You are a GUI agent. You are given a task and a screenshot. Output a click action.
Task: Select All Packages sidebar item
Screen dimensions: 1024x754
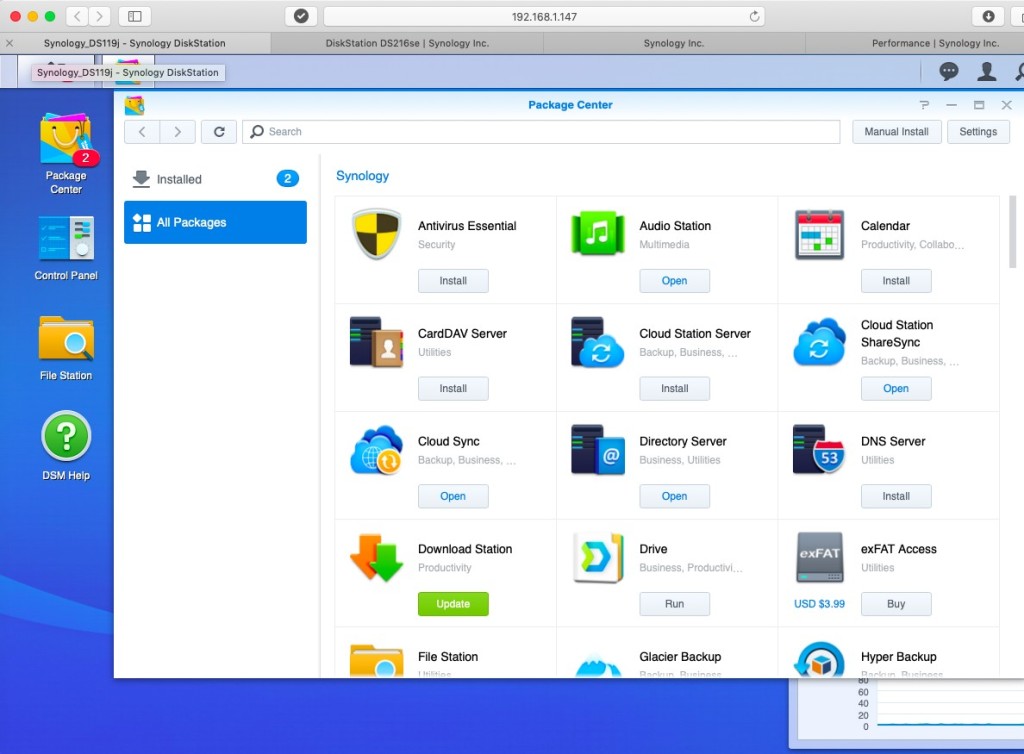[216, 222]
